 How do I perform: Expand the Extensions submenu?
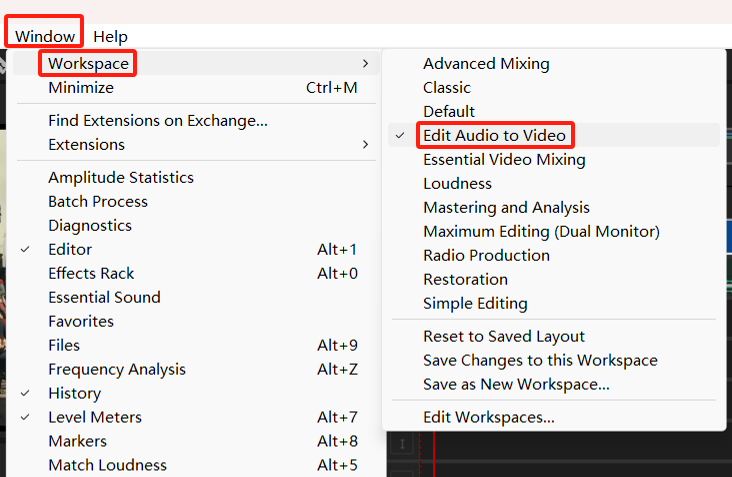86,144
